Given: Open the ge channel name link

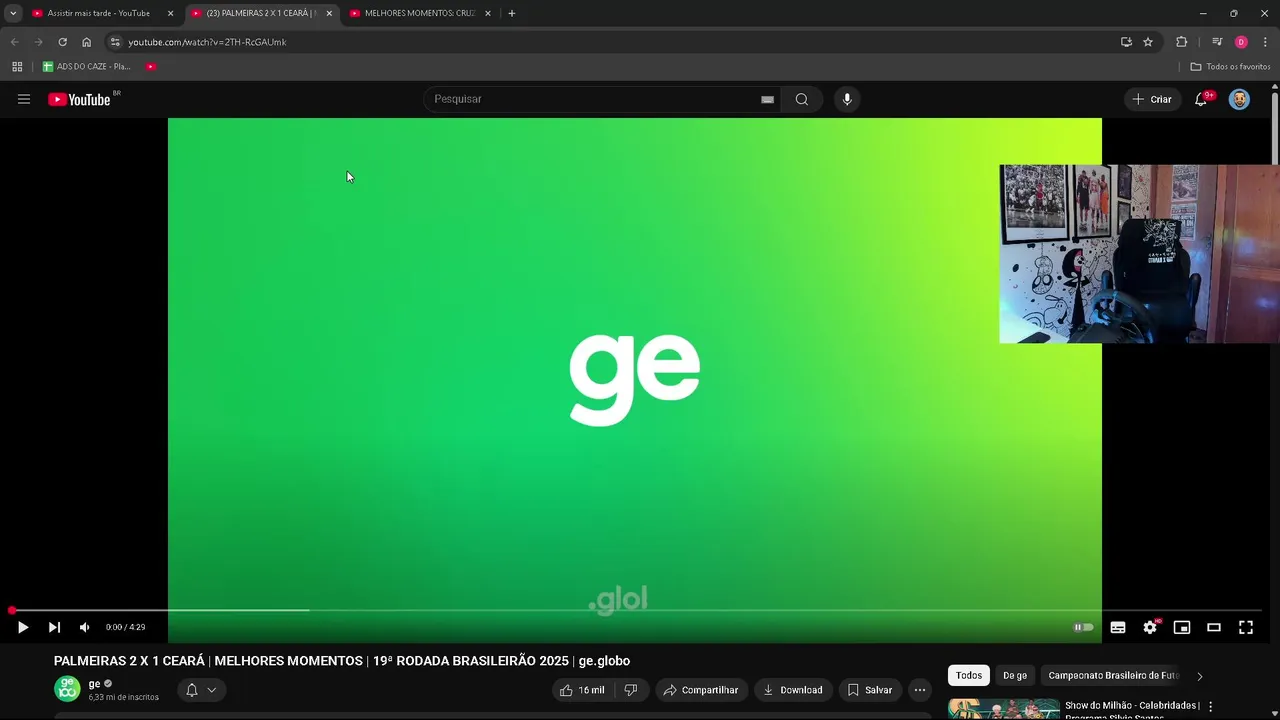Looking at the screenshot, I should tap(94, 684).
